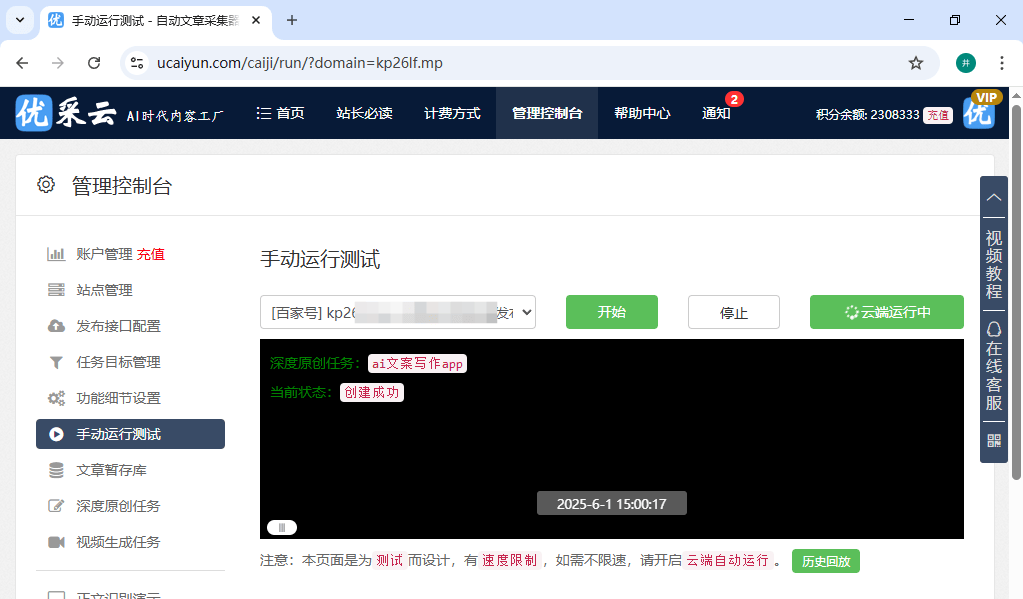Collapse the floating side panel with its chevron
1023x599 pixels.
pos(993,196)
